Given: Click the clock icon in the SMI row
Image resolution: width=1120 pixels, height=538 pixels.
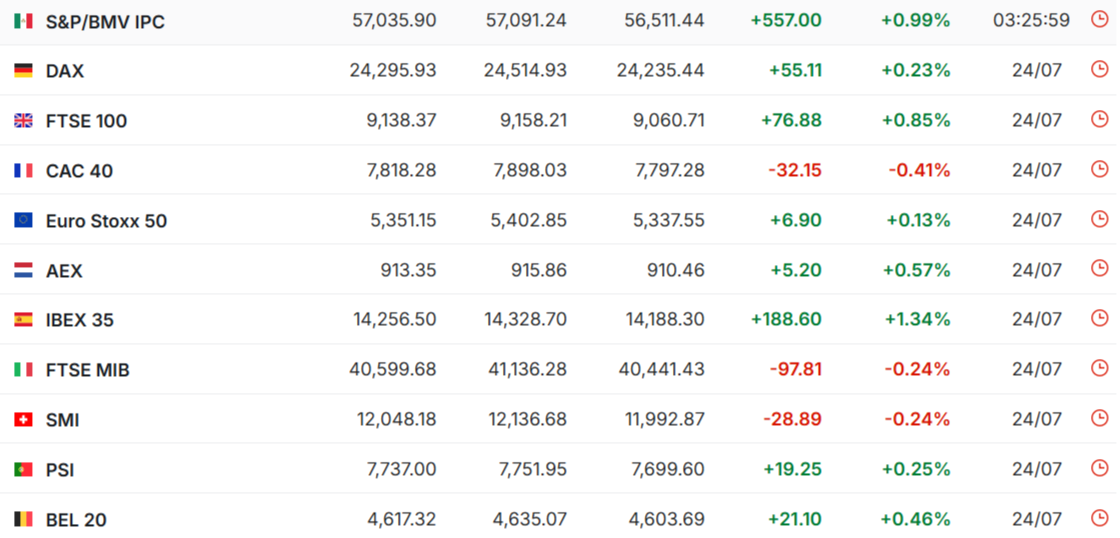Looking at the screenshot, I should pyautogui.click(x=1099, y=419).
